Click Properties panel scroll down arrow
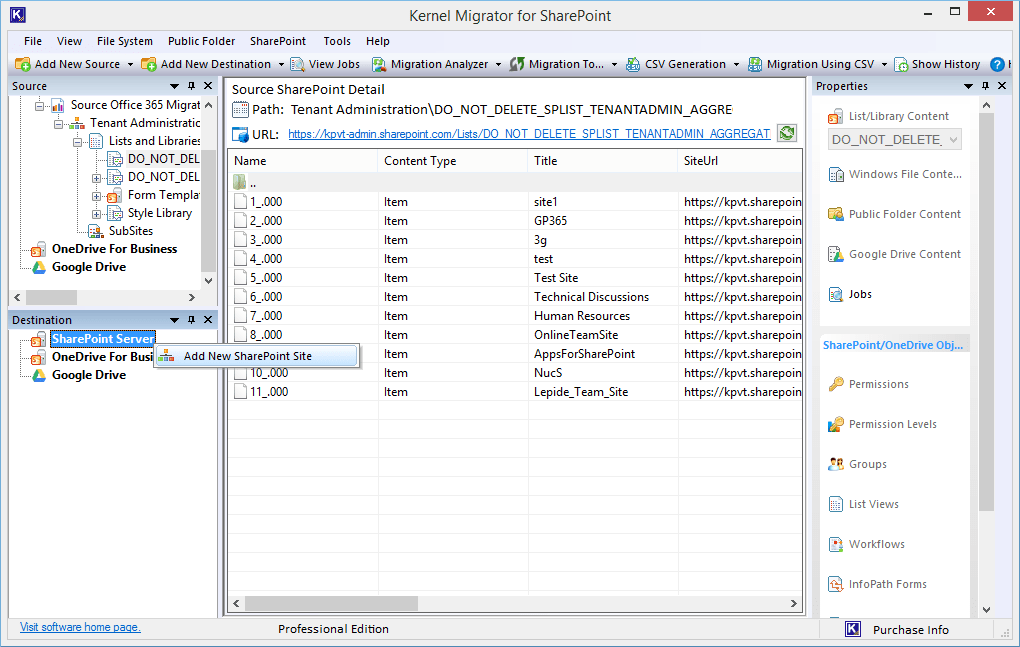This screenshot has width=1020, height=647. tap(986, 610)
